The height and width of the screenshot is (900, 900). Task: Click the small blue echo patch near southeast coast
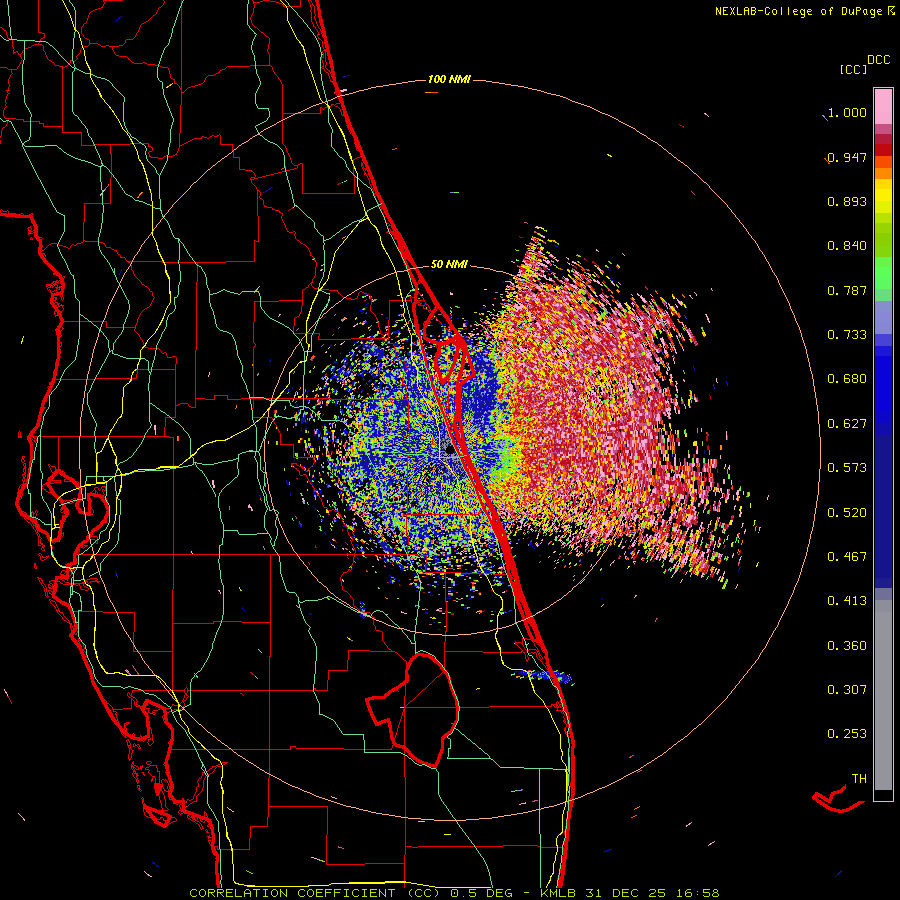545,677
